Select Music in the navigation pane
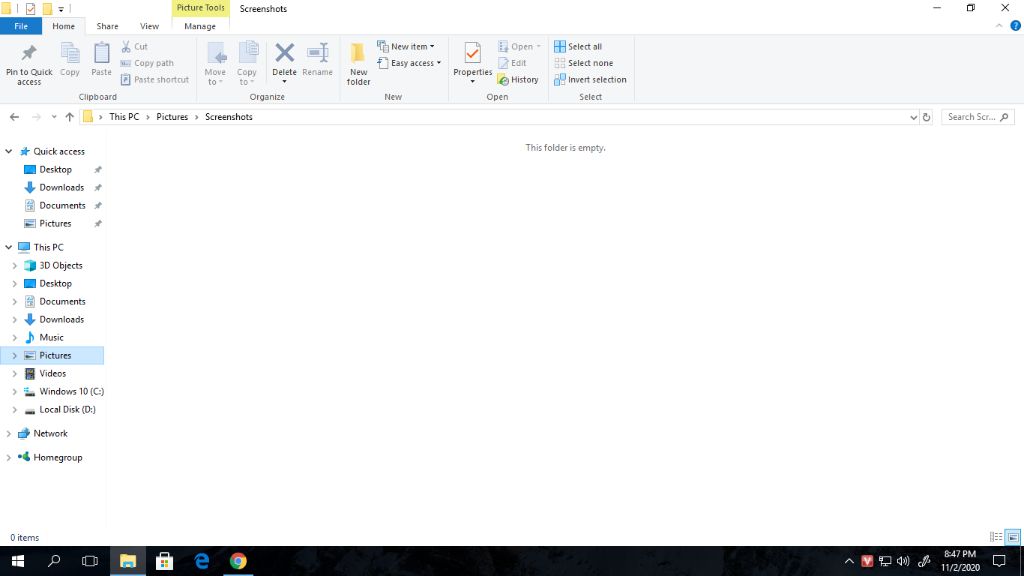1024x576 pixels. [51, 338]
